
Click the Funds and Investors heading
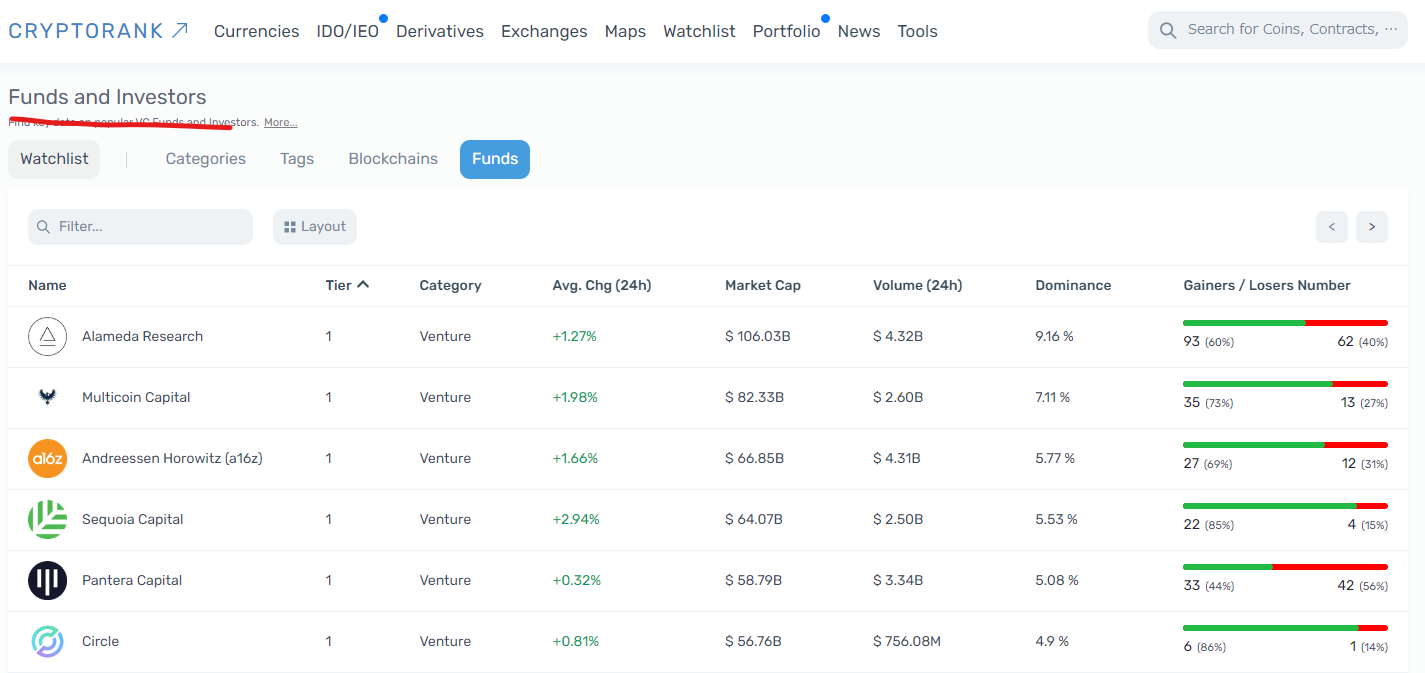tap(107, 97)
